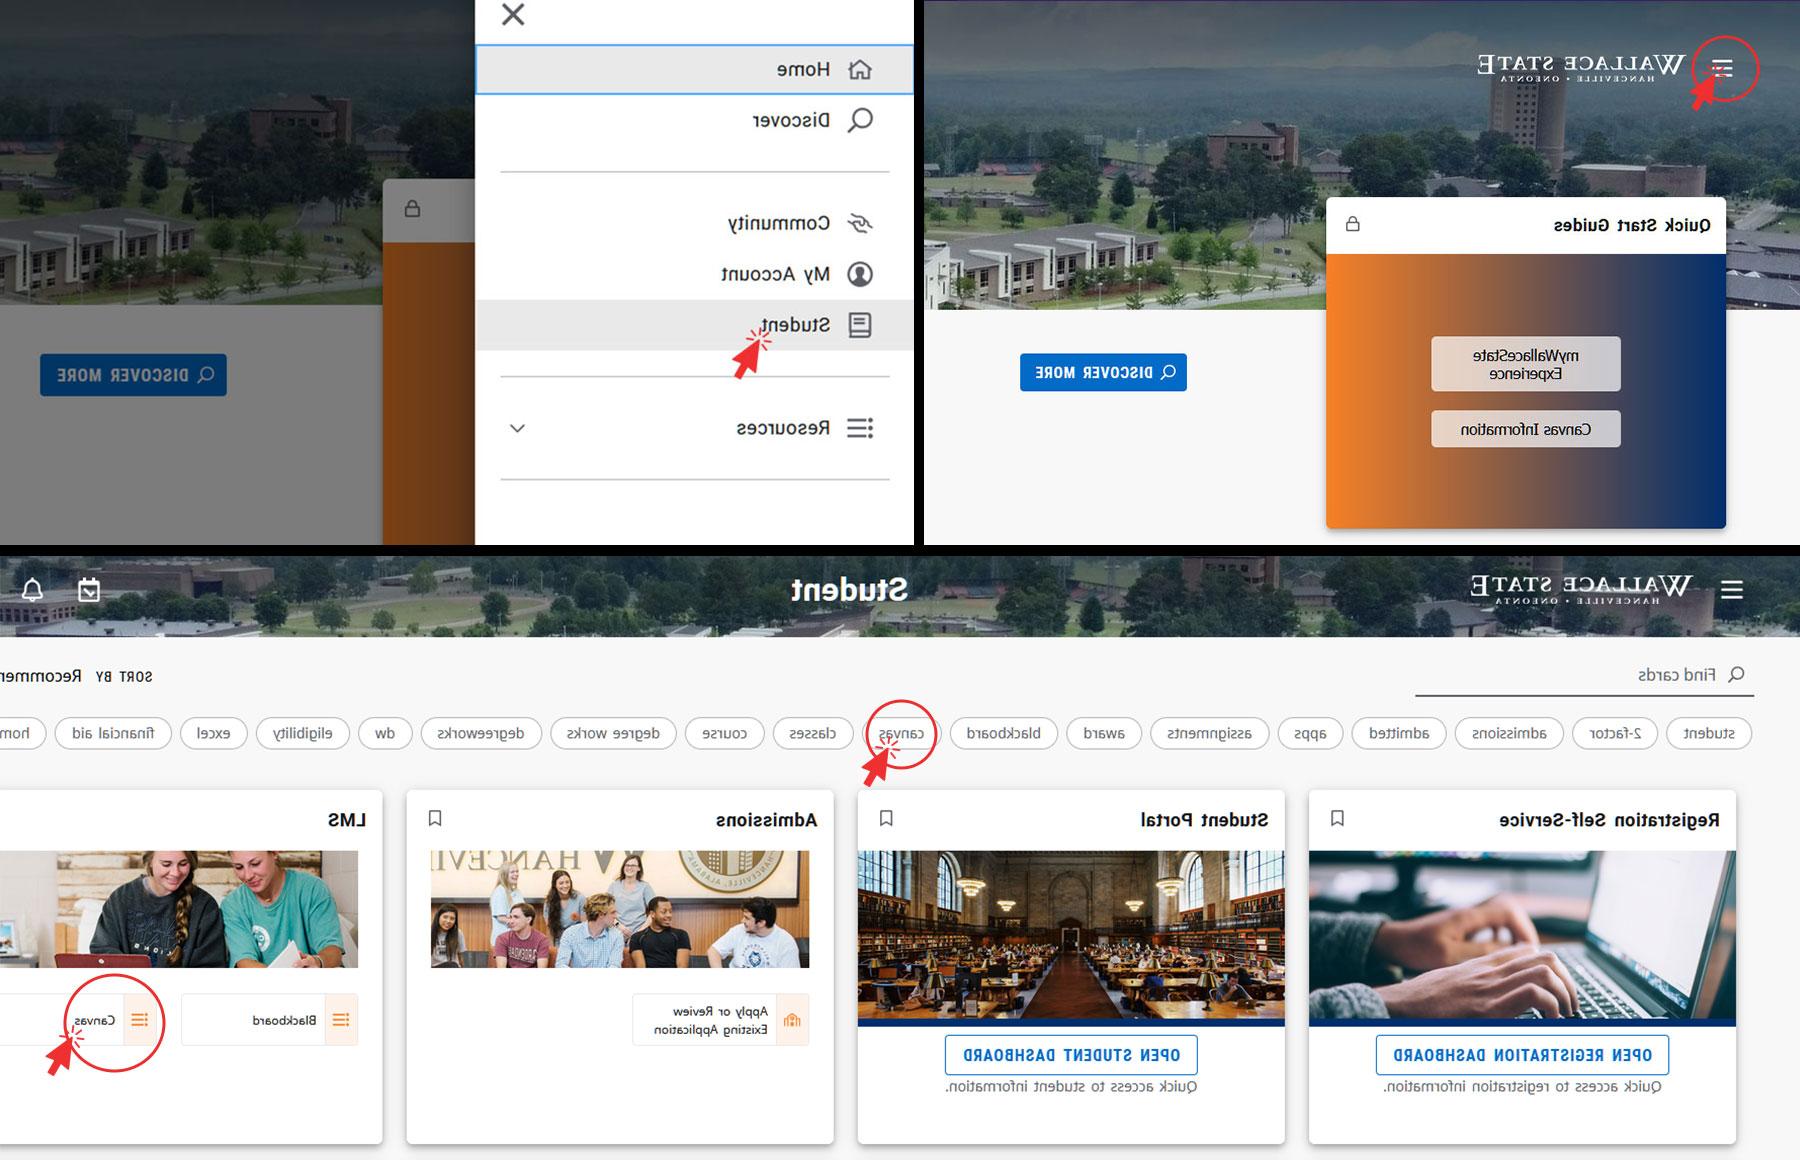The image size is (1800, 1160).
Task: Click the Discover magnifier icon
Action: tap(860, 120)
